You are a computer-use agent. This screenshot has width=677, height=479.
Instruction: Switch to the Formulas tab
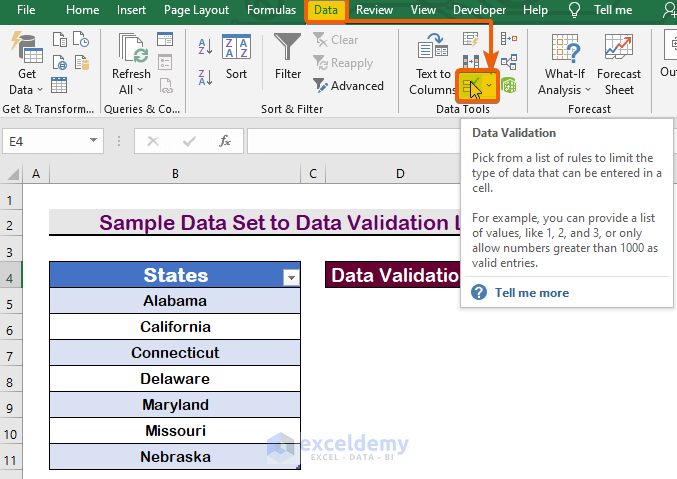tap(271, 10)
